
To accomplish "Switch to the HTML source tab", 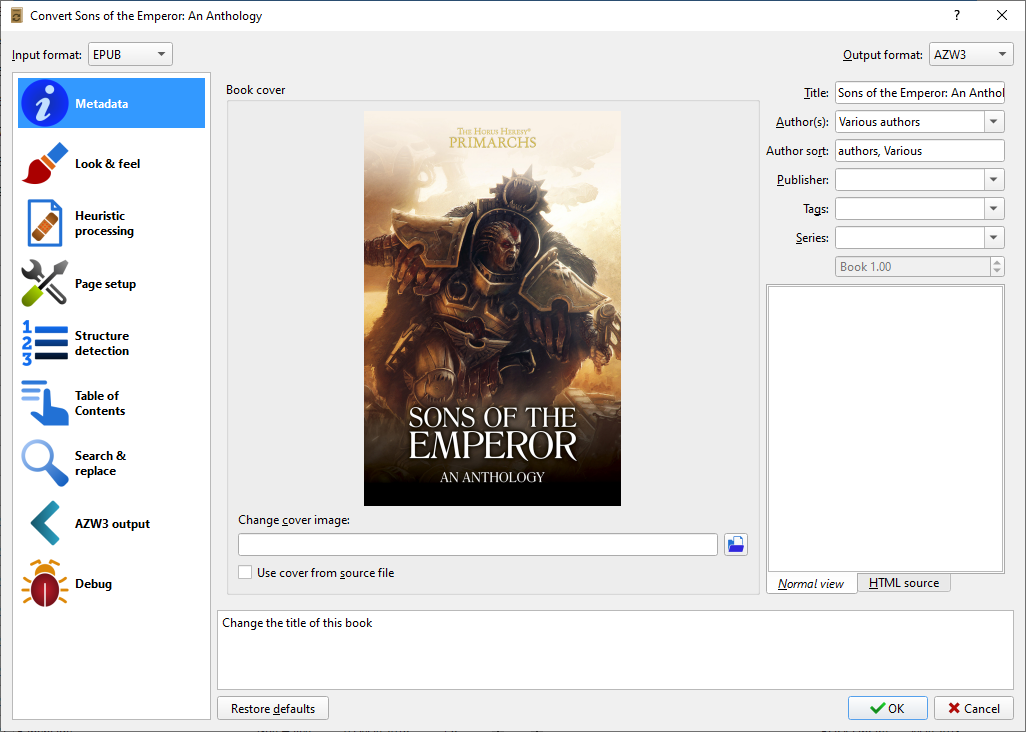I will [903, 583].
